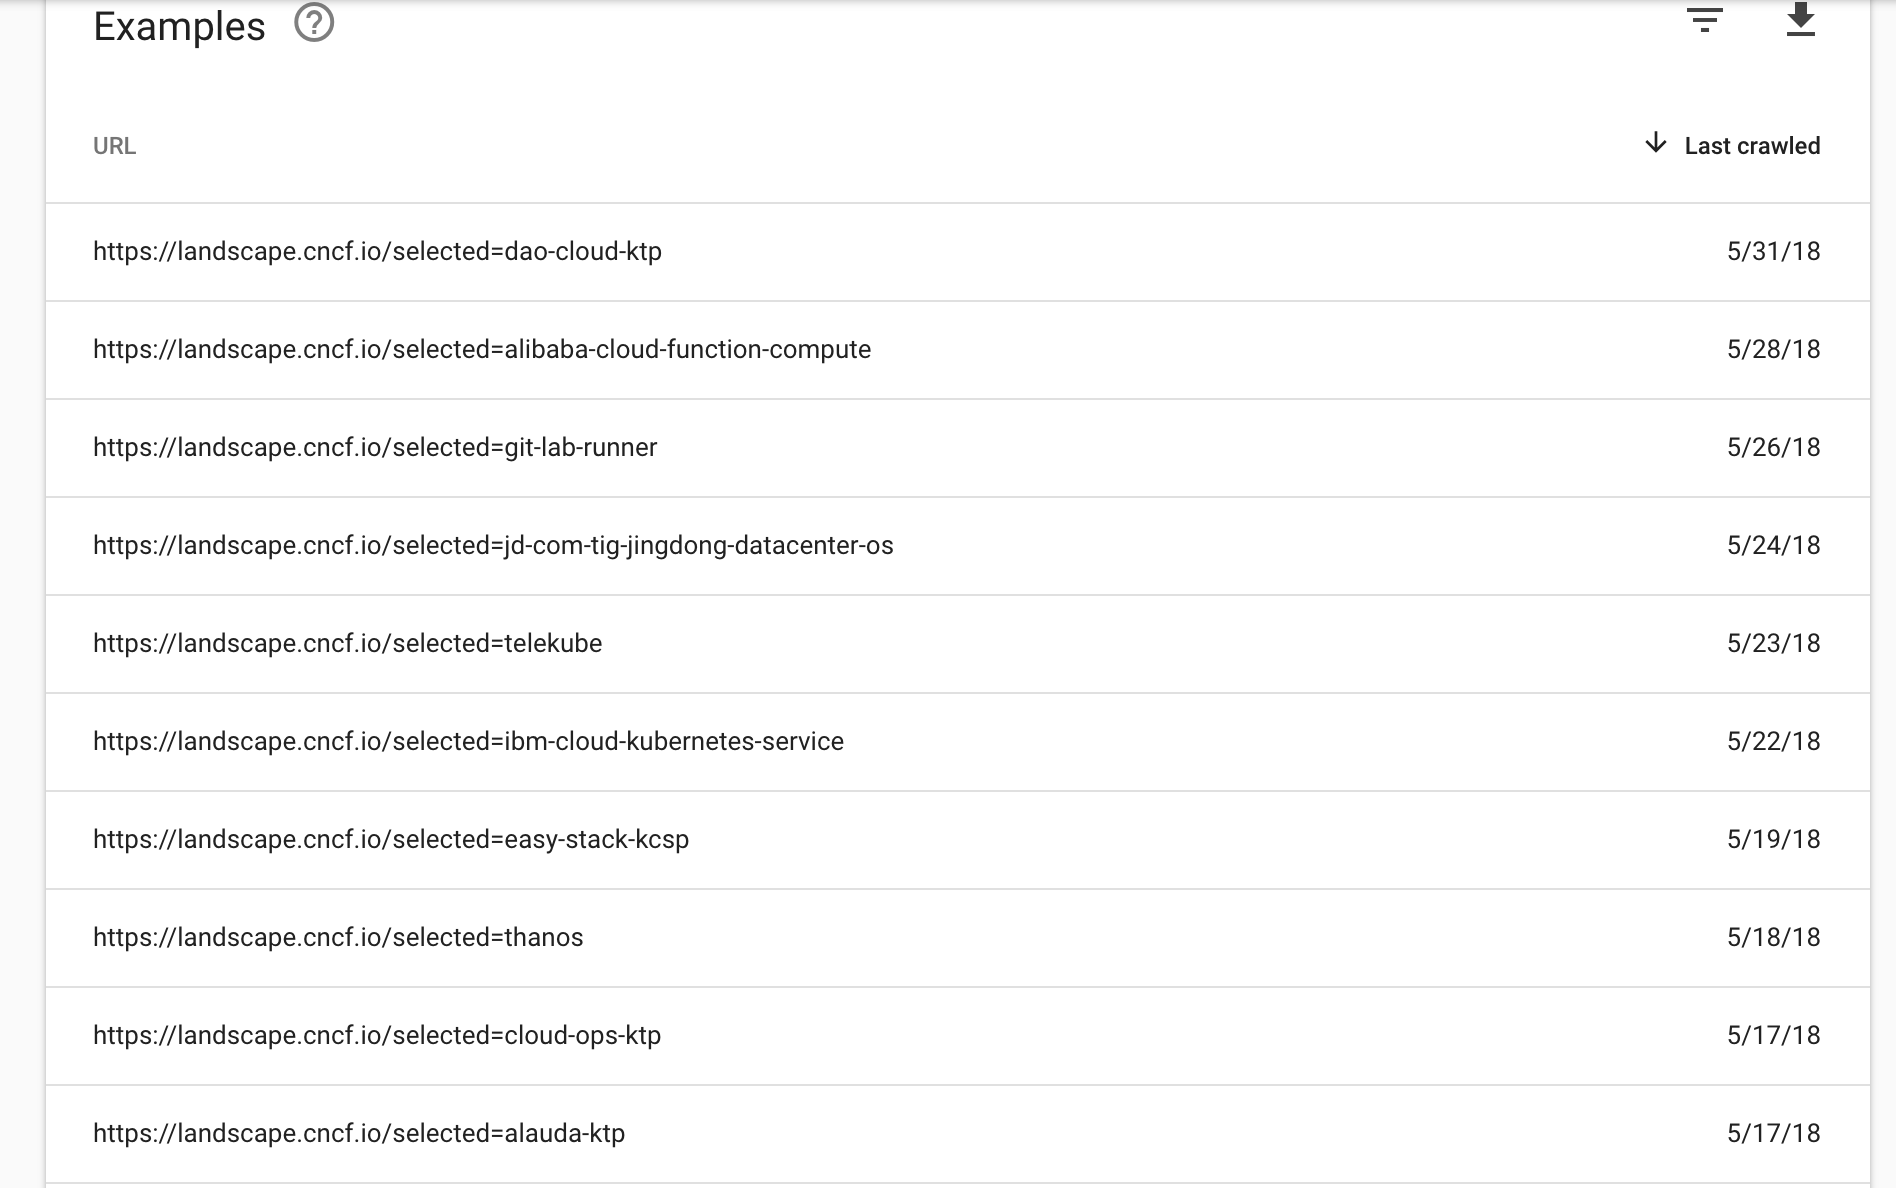The height and width of the screenshot is (1188, 1896).
Task: Click the funnel-shaped filter icon
Action: 1706,20
